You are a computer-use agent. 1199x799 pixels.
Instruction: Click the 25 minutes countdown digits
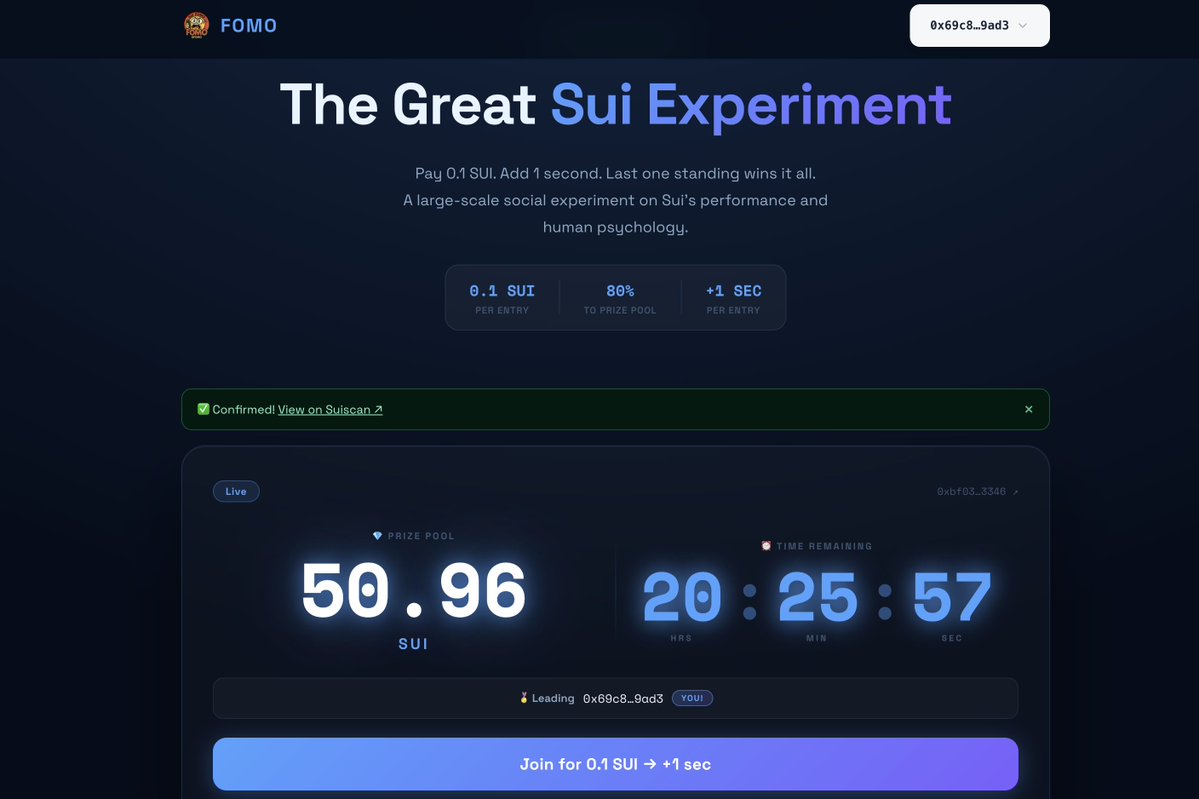click(817, 596)
